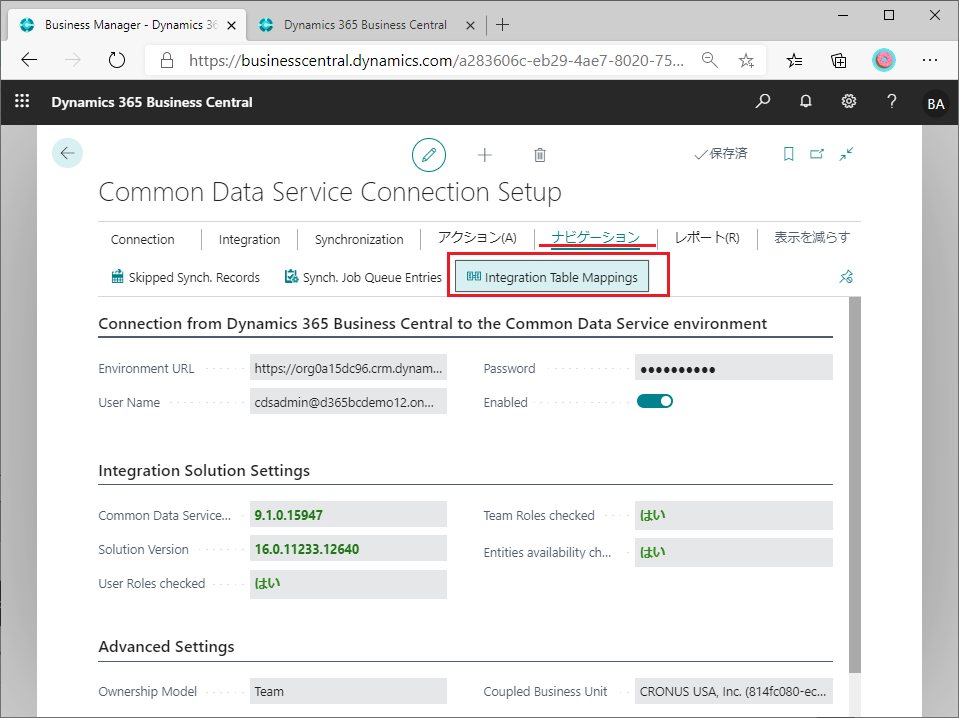Click Connection from Dynamics 365 section heading

tap(432, 324)
